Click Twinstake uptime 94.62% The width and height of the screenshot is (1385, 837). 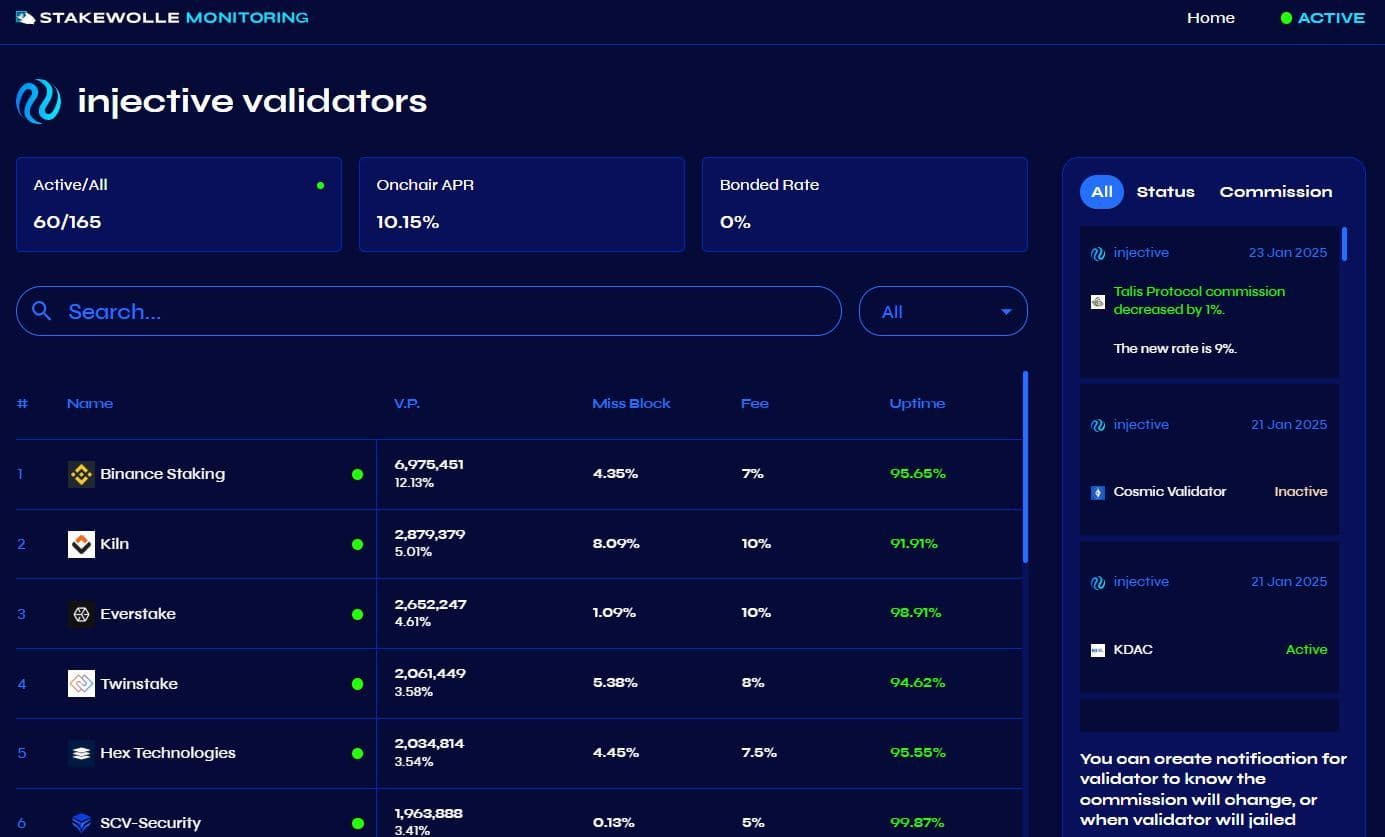(917, 683)
